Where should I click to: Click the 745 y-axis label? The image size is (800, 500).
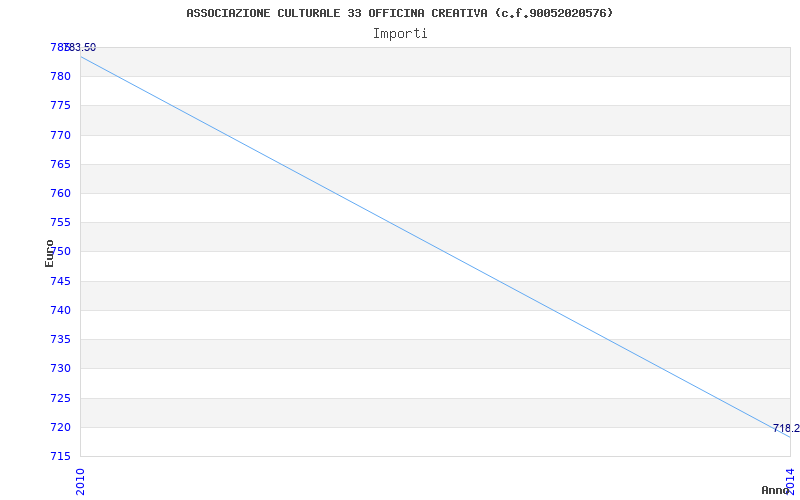click(x=61, y=281)
